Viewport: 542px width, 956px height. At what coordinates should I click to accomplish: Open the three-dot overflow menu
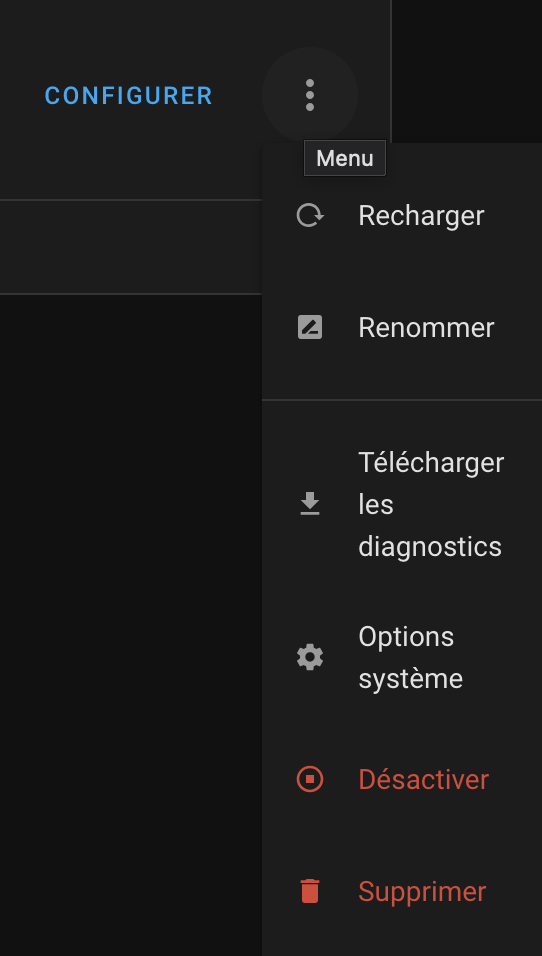click(310, 95)
